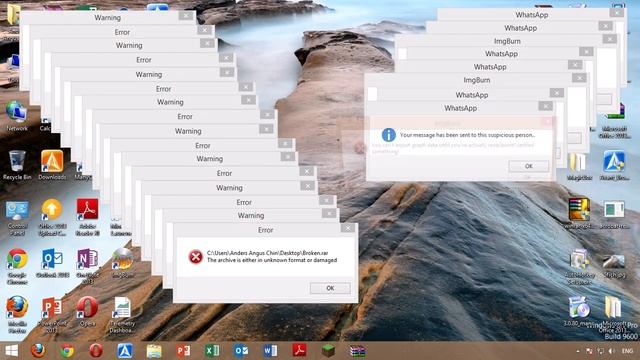
Task: Launch Firefox from the taskbar
Action: click(x=38, y=351)
